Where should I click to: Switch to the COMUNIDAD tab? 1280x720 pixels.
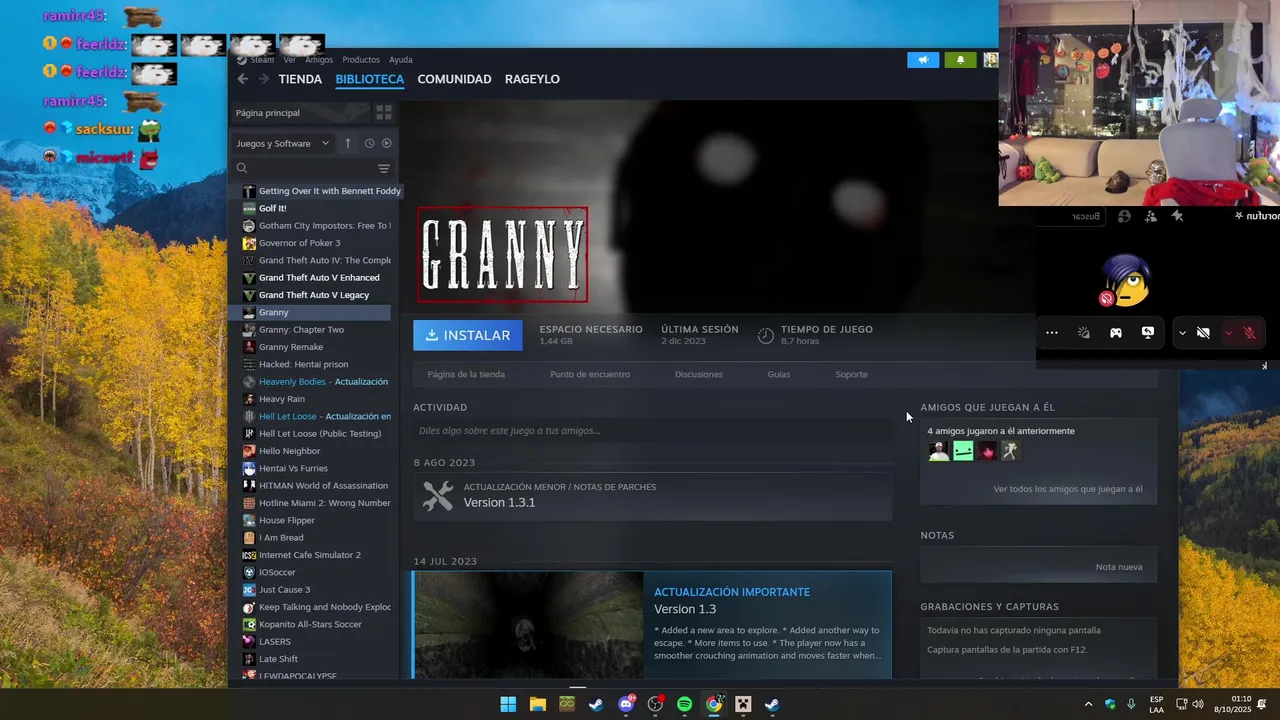pyautogui.click(x=454, y=79)
